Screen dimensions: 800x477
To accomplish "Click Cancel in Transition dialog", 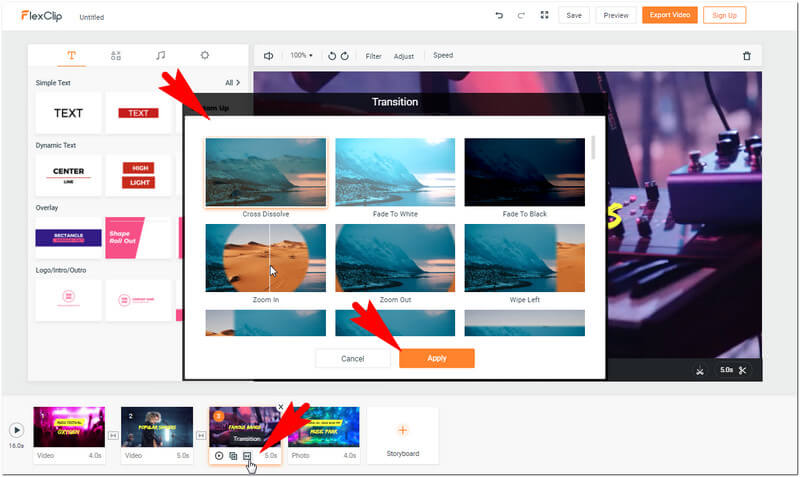I will pos(353,359).
